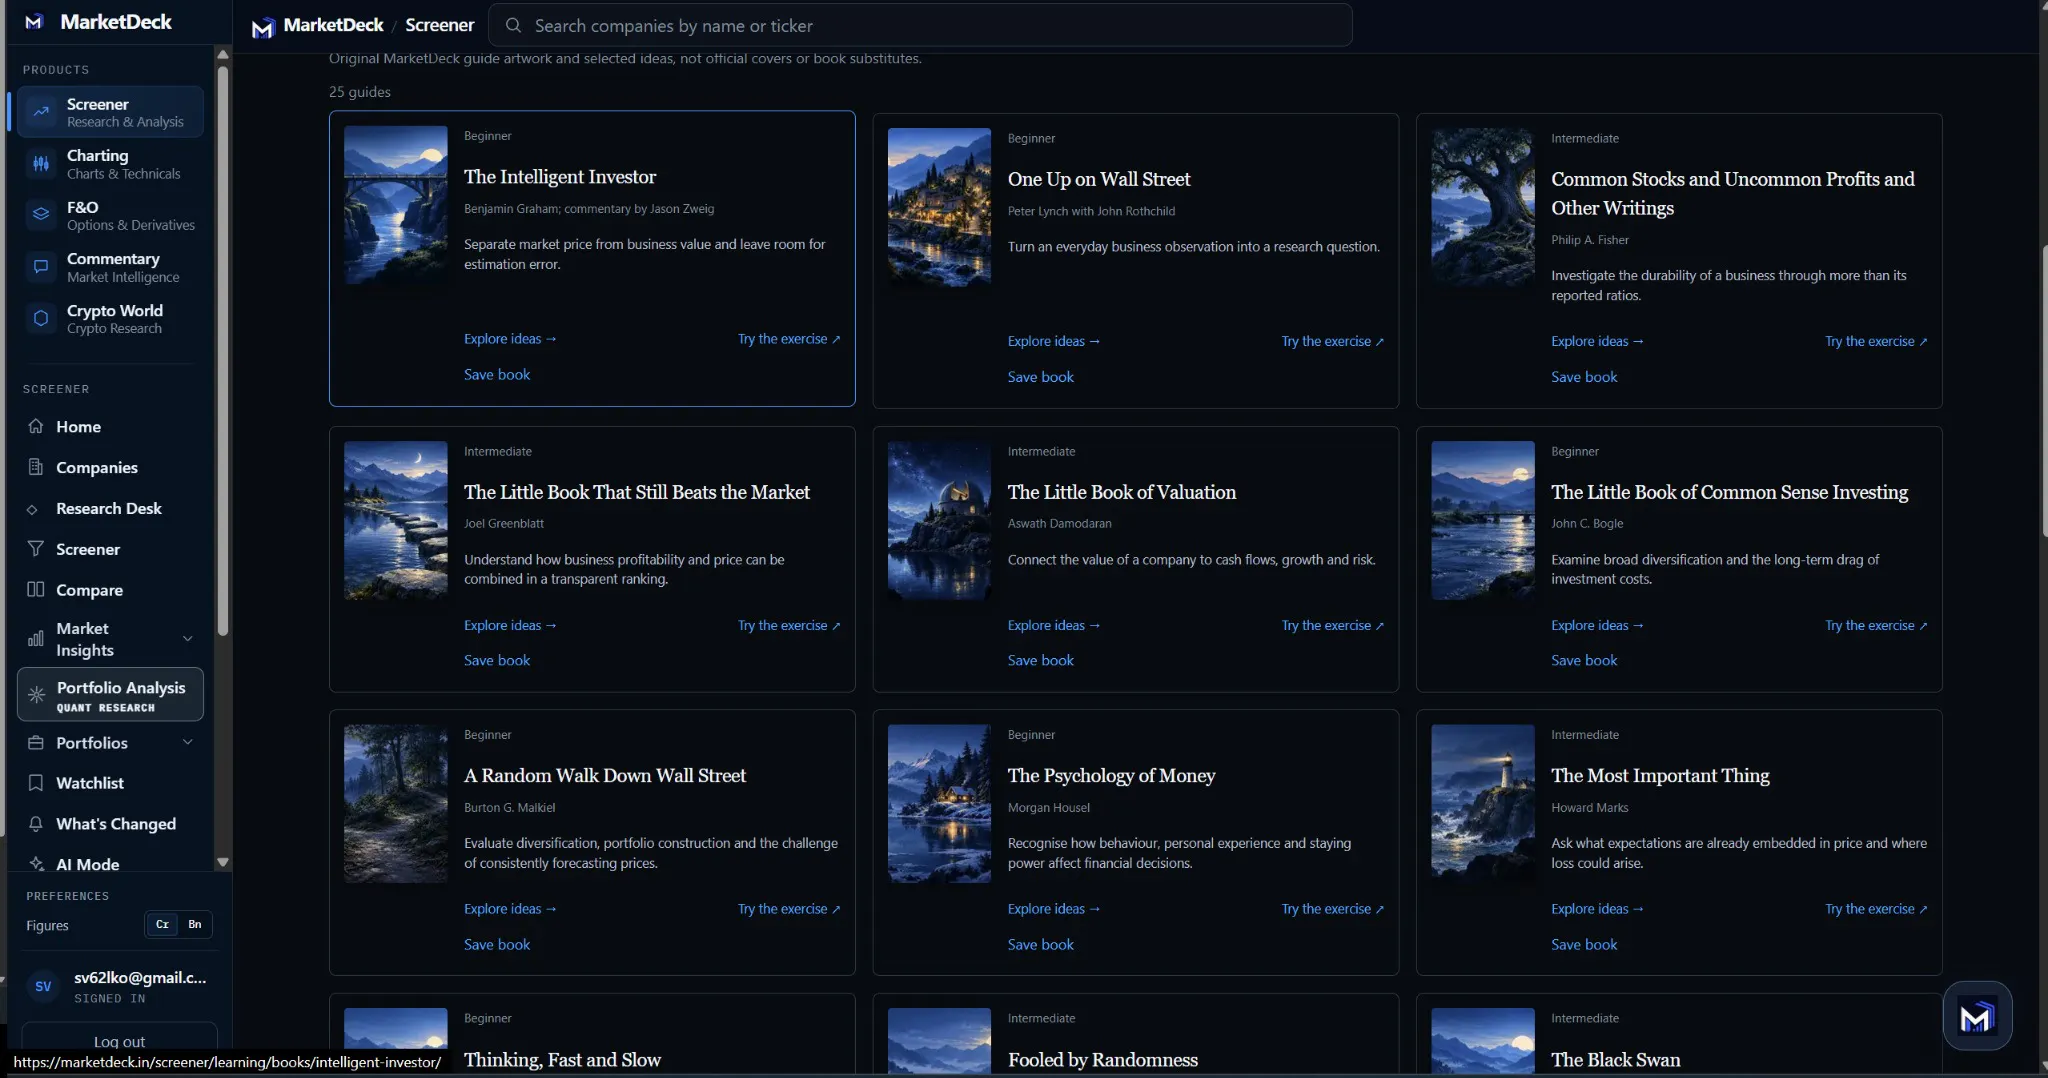2048x1078 pixels.
Task: Explore ideas for The Intelligent Investor
Action: 510,339
